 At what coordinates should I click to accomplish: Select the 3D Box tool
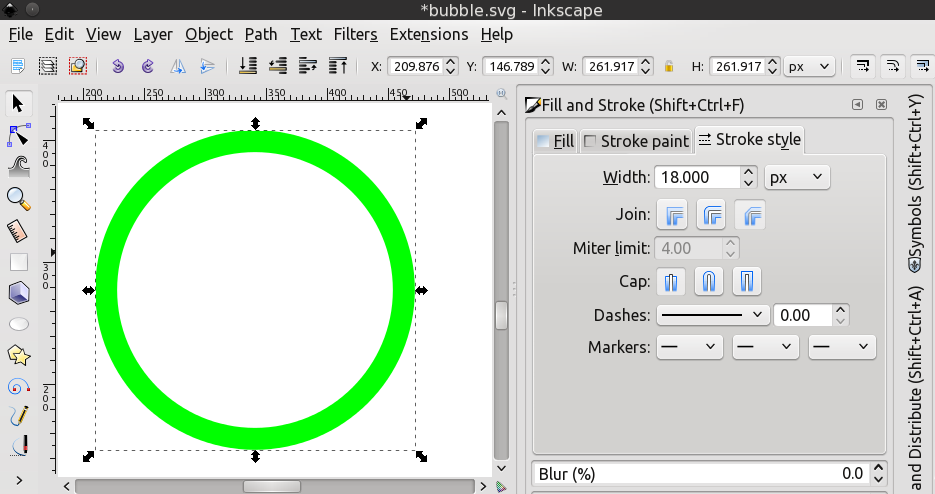[x=18, y=293]
